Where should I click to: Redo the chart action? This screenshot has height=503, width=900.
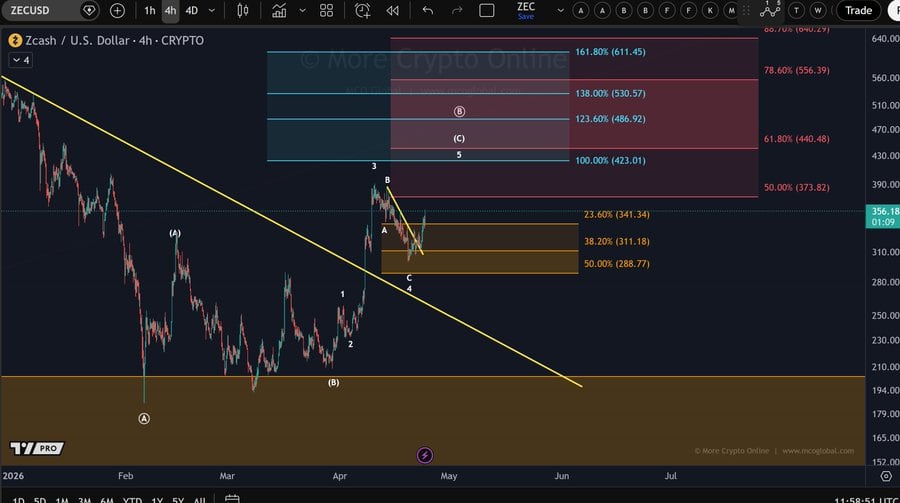click(457, 10)
